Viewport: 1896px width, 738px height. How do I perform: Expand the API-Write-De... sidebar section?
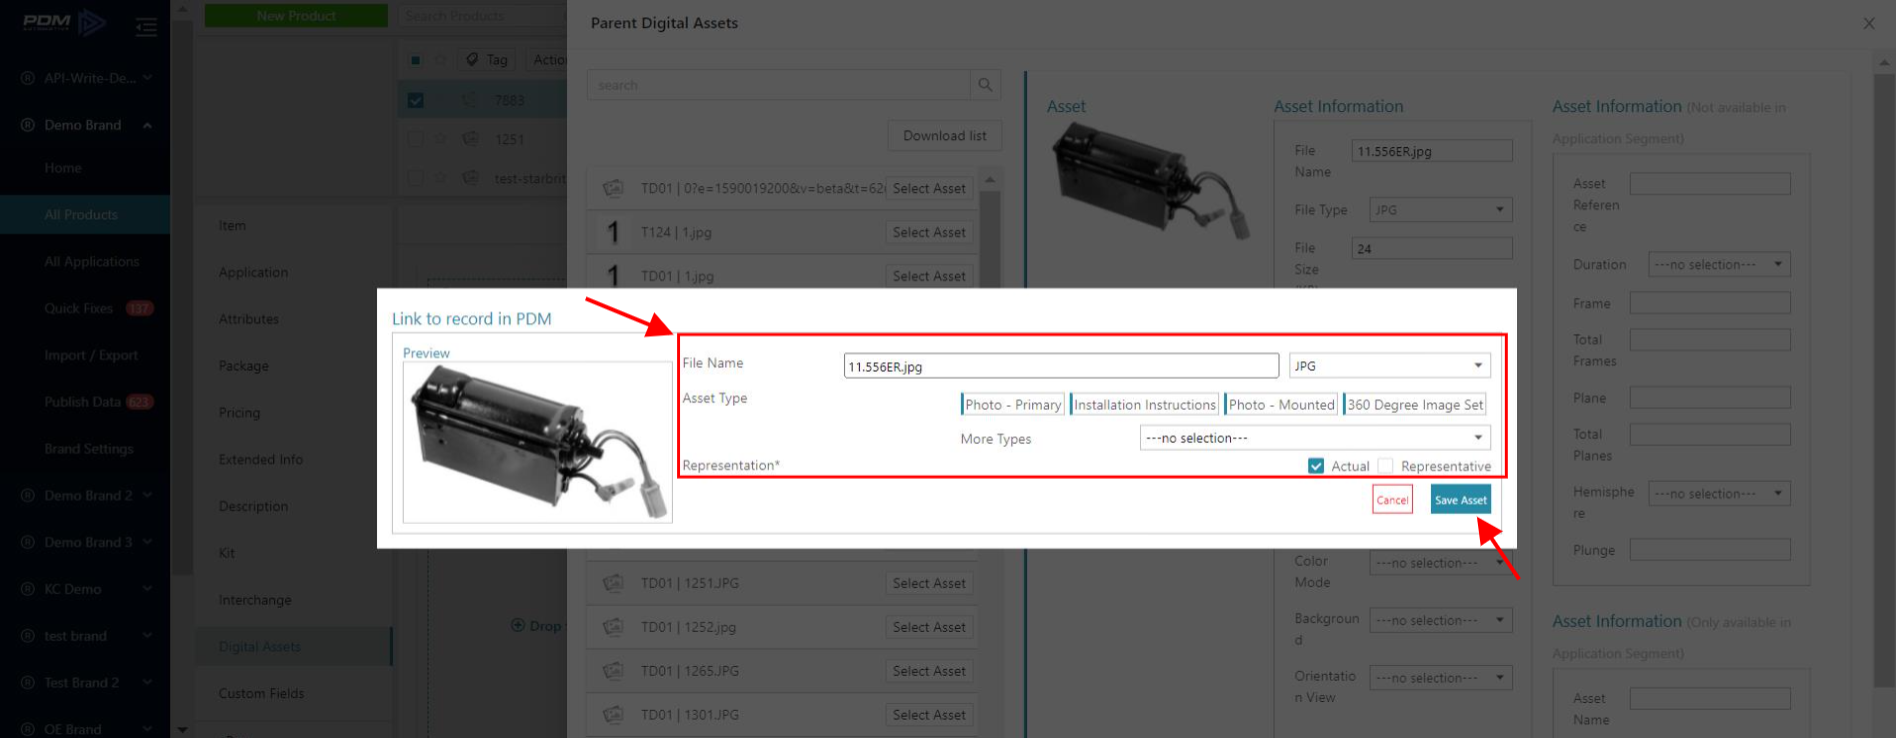click(x=148, y=78)
